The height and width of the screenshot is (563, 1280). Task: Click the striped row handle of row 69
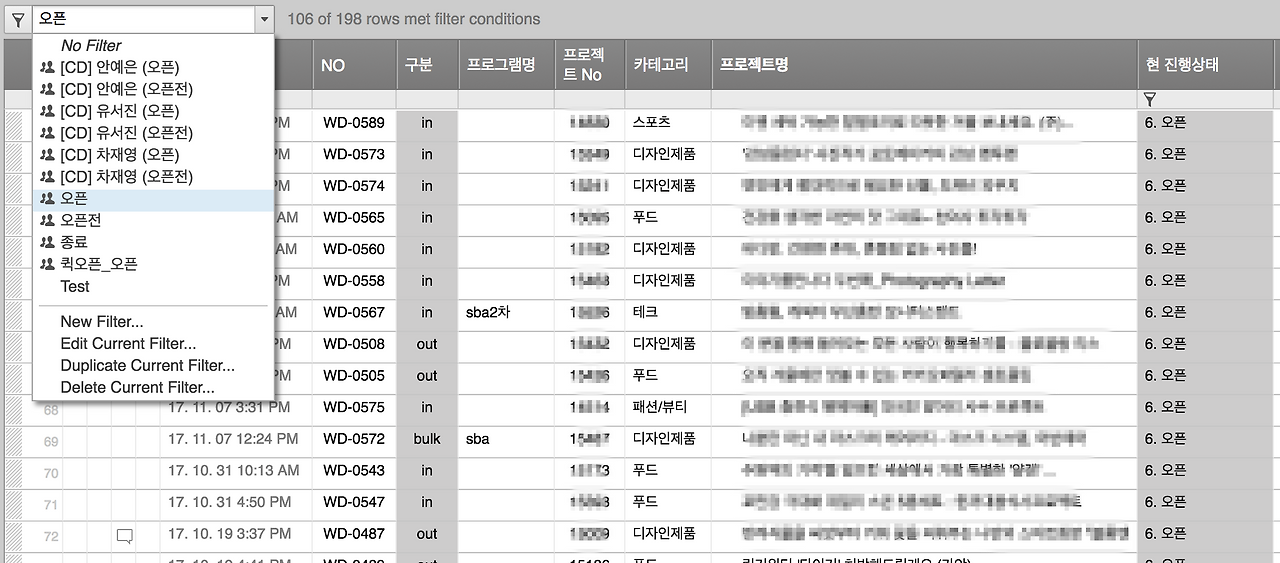pyautogui.click(x=14, y=440)
